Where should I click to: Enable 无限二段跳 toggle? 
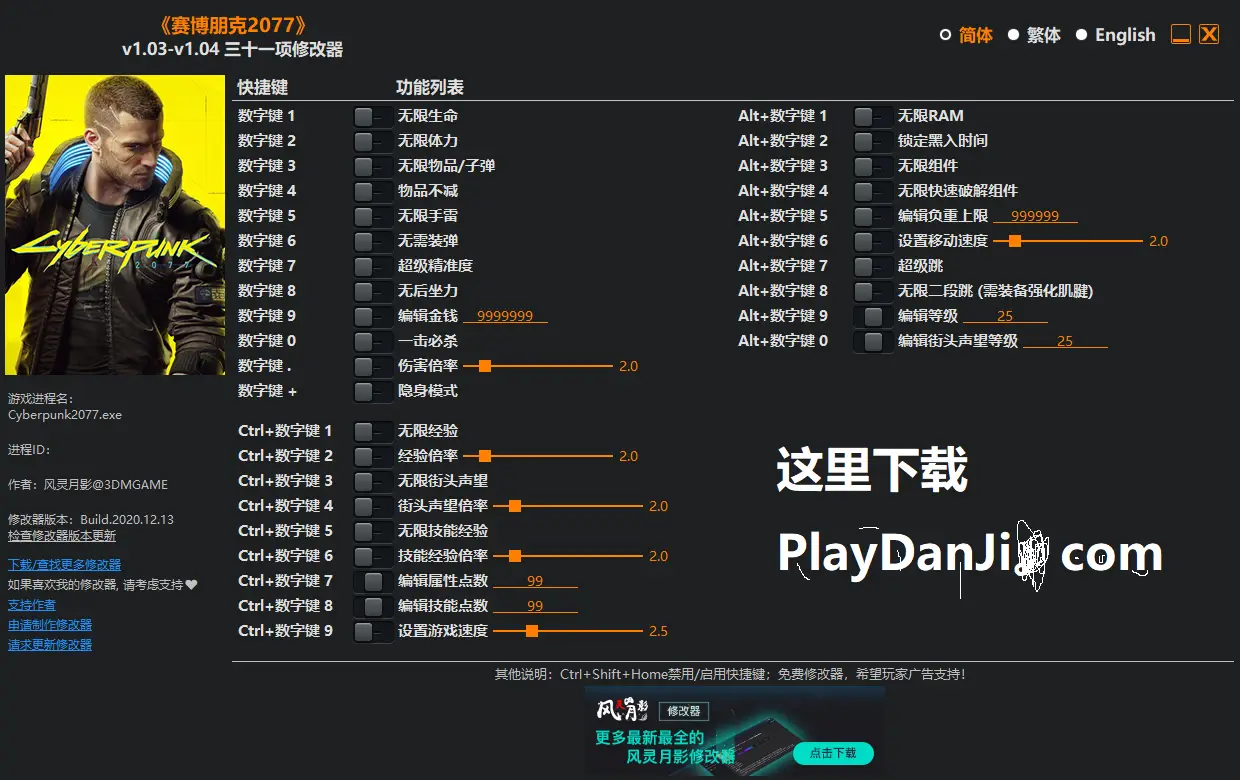pos(872,290)
